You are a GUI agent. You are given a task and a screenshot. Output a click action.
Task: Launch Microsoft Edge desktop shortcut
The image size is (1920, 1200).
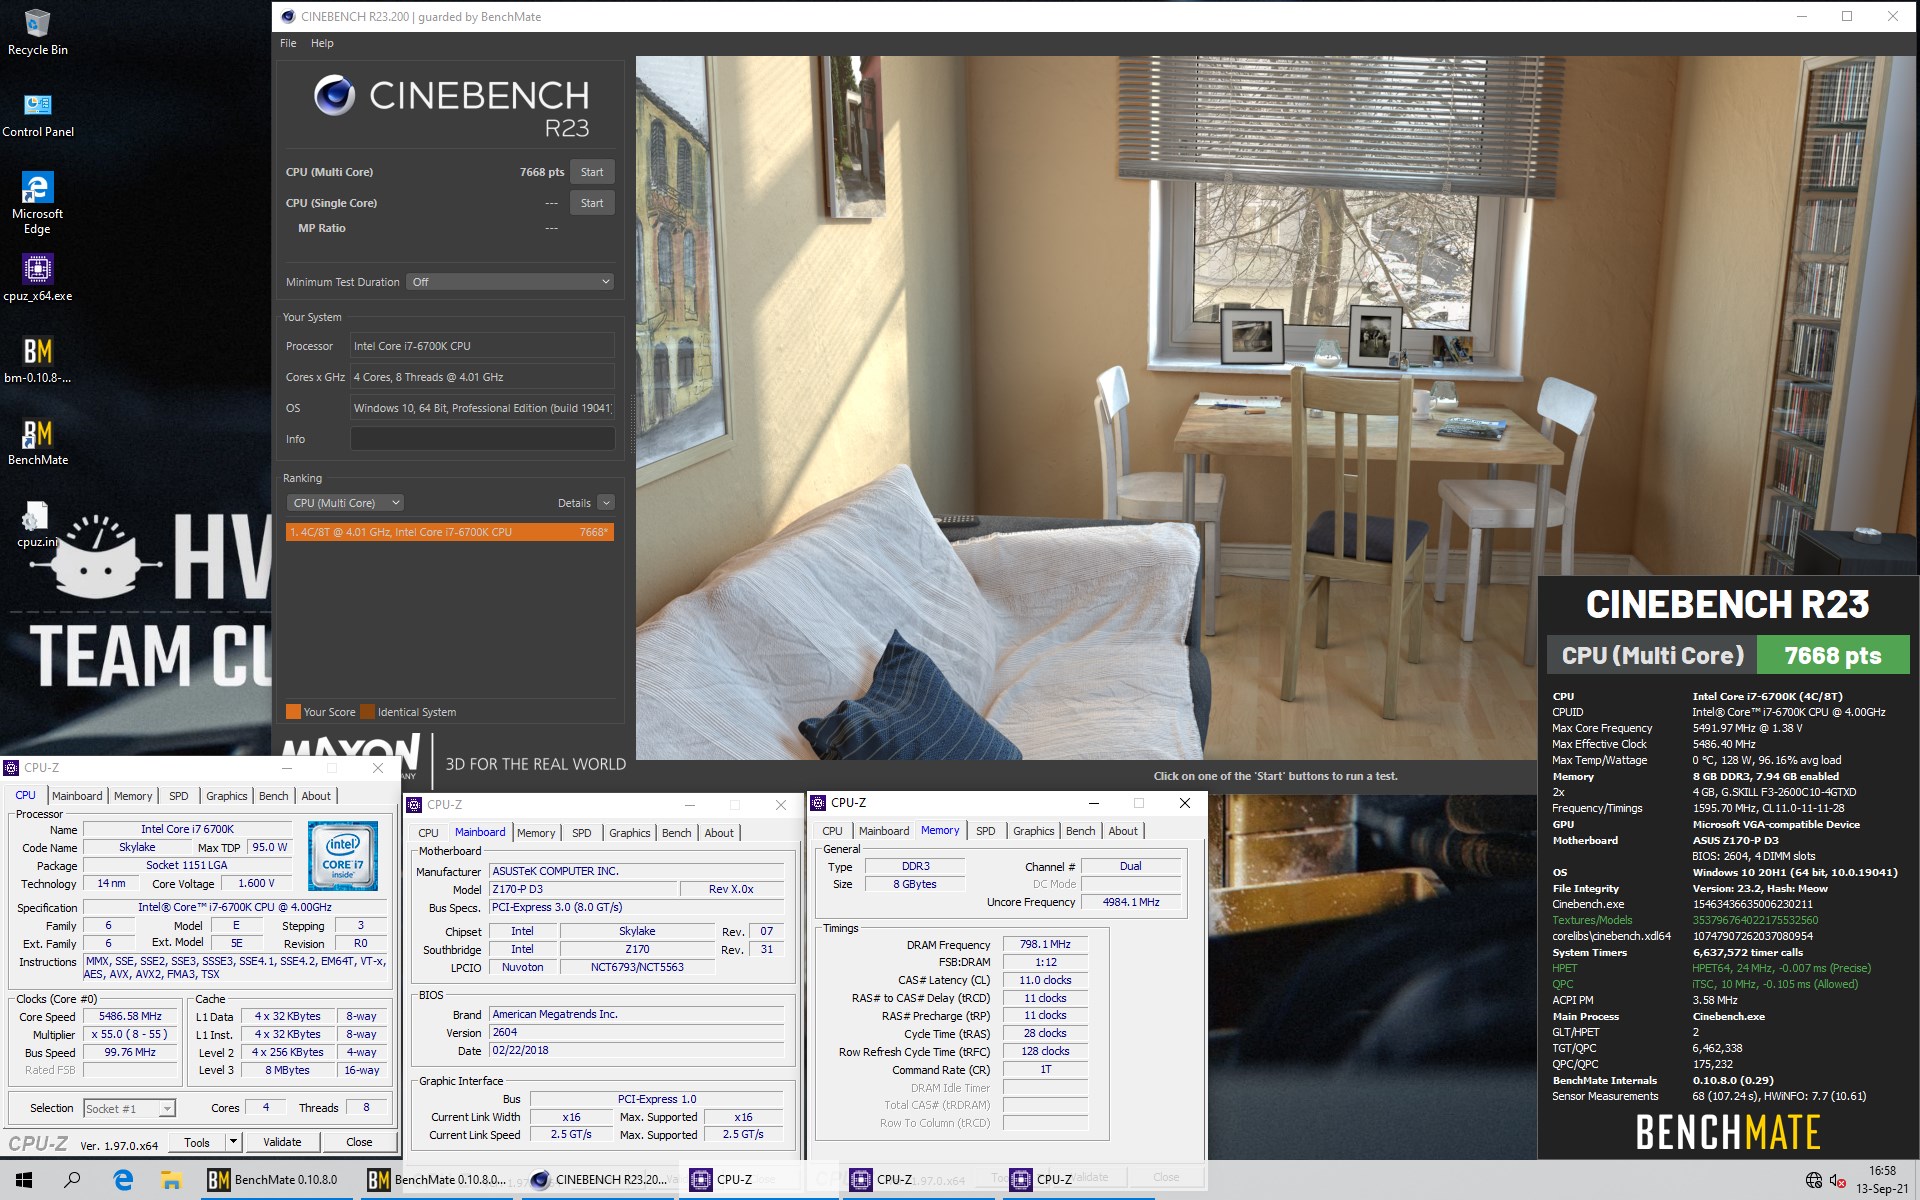tap(37, 203)
